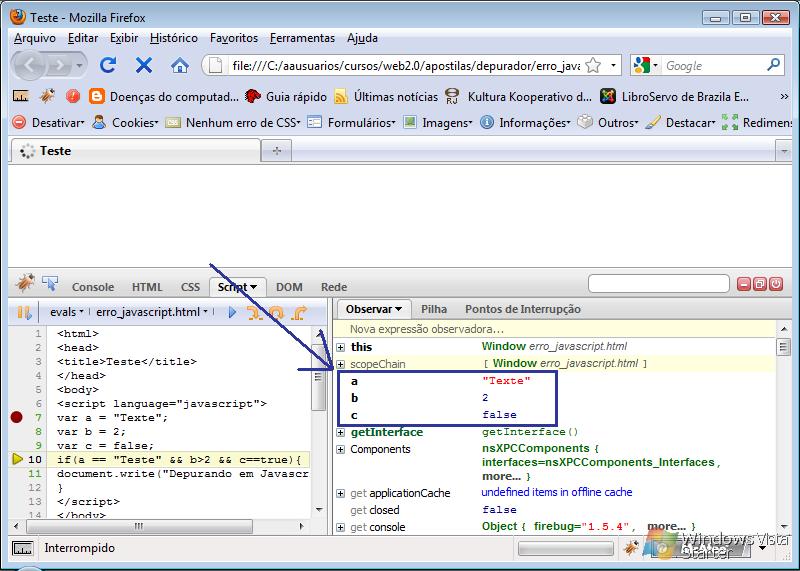Switch to Firebug Rede tab

click(334, 287)
